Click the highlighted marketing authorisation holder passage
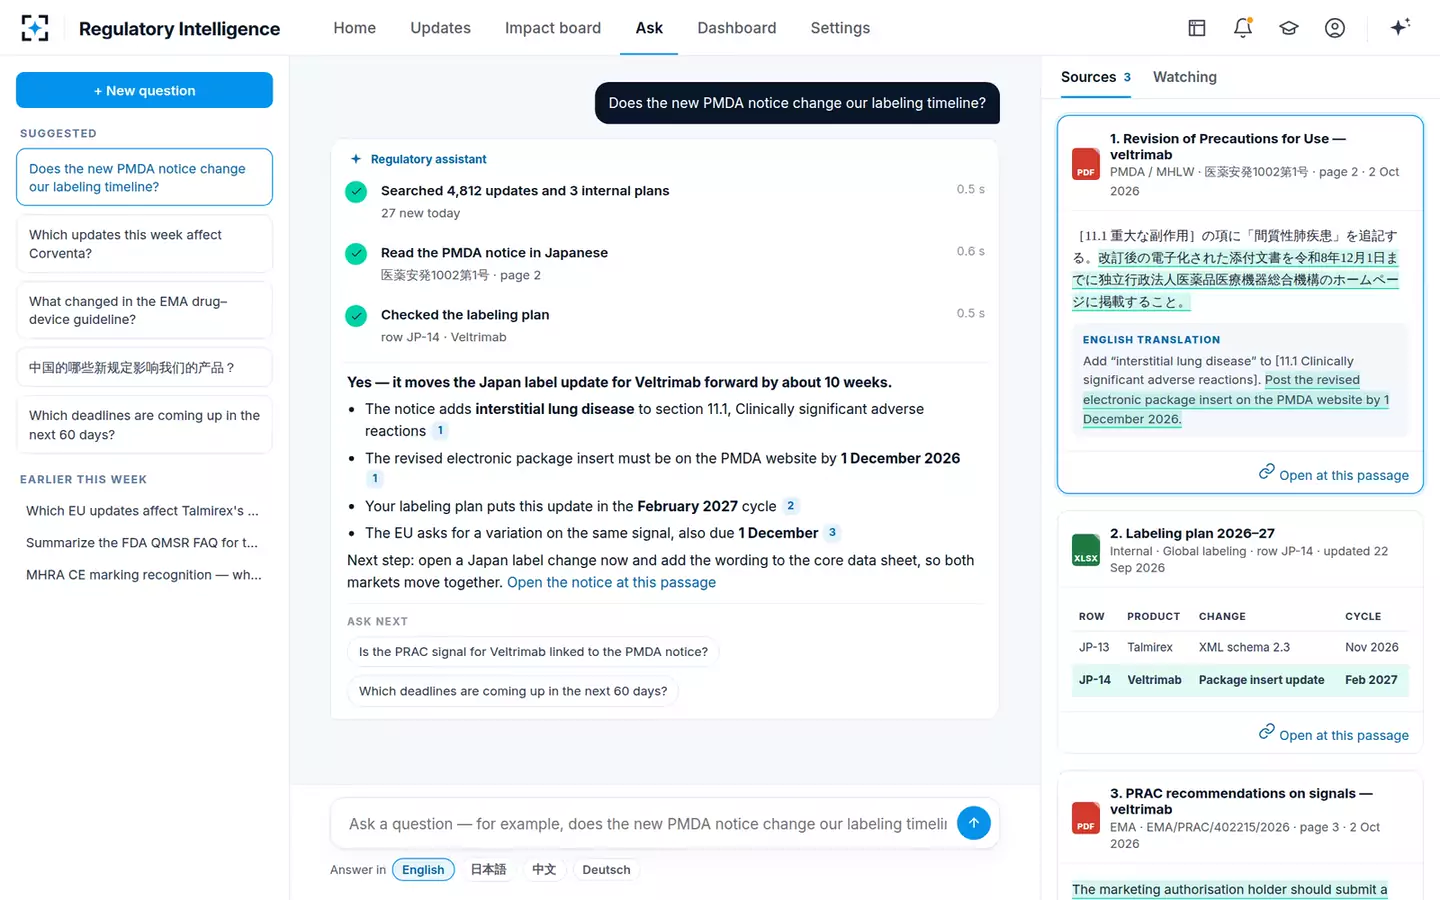Screen dimensions: 1440x900 pos(1230,889)
